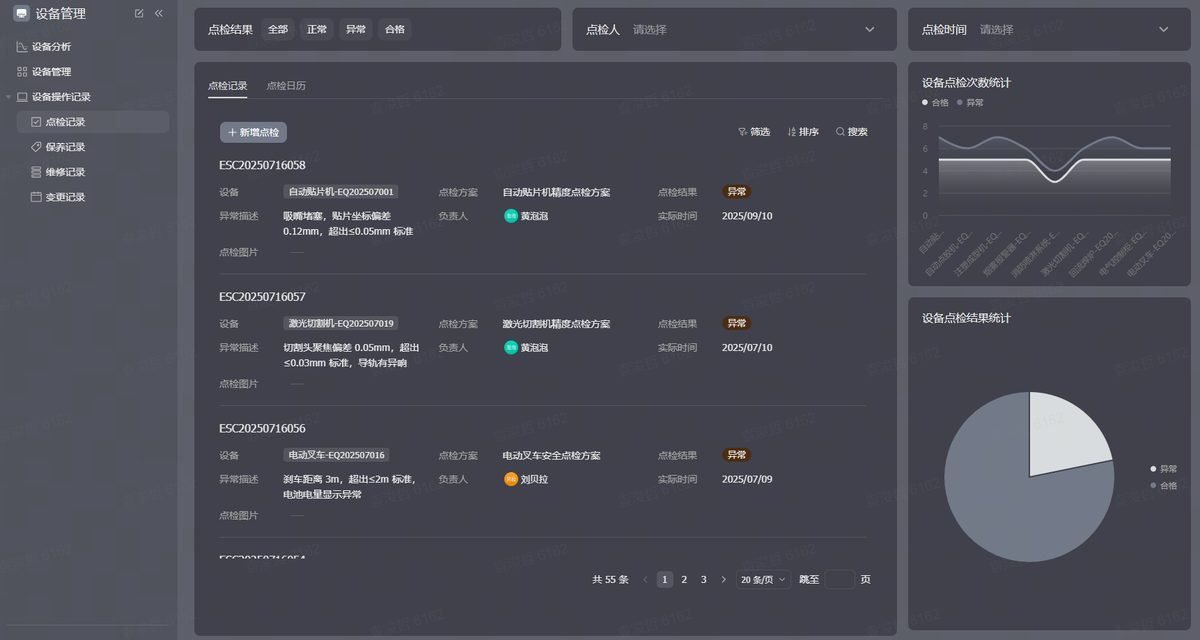Click the edit icon beside 设备管理 title
The image size is (1200, 640).
click(139, 13)
